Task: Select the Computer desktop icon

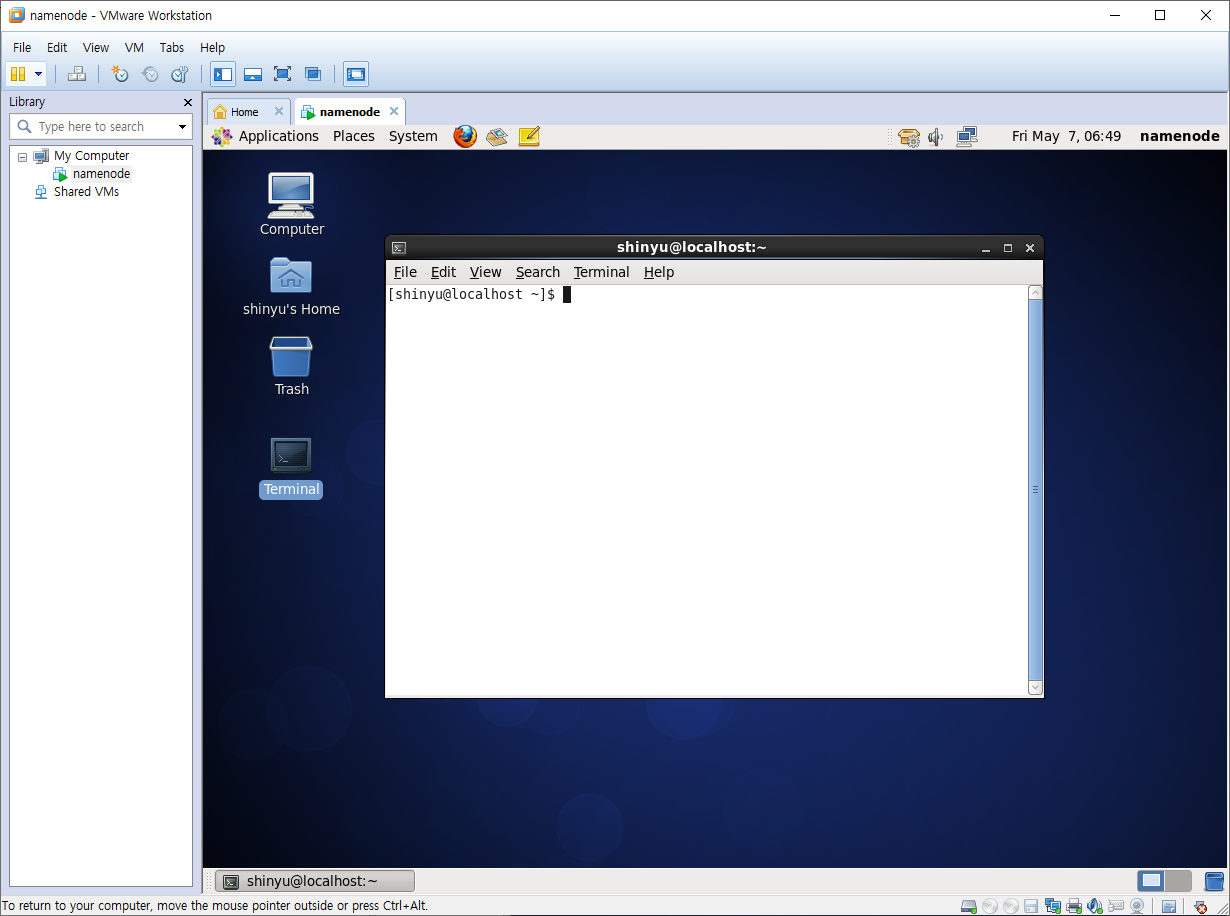Action: (x=291, y=204)
